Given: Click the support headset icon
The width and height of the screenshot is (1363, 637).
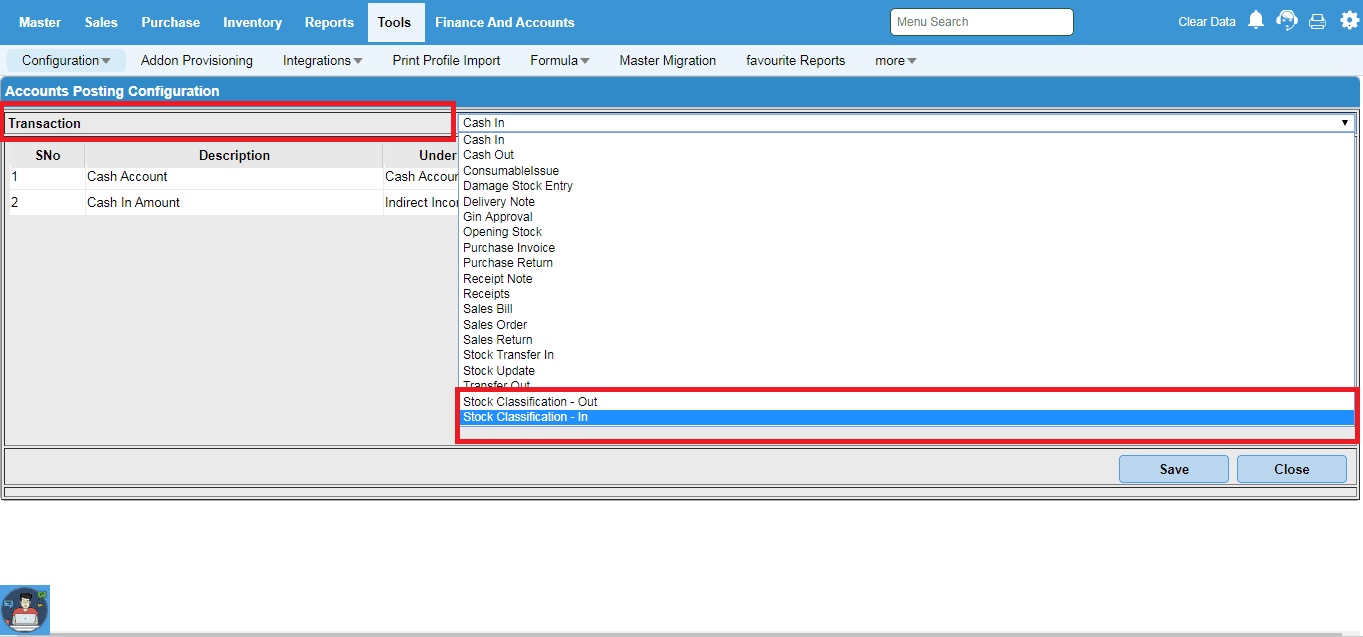Looking at the screenshot, I should coord(1287,21).
